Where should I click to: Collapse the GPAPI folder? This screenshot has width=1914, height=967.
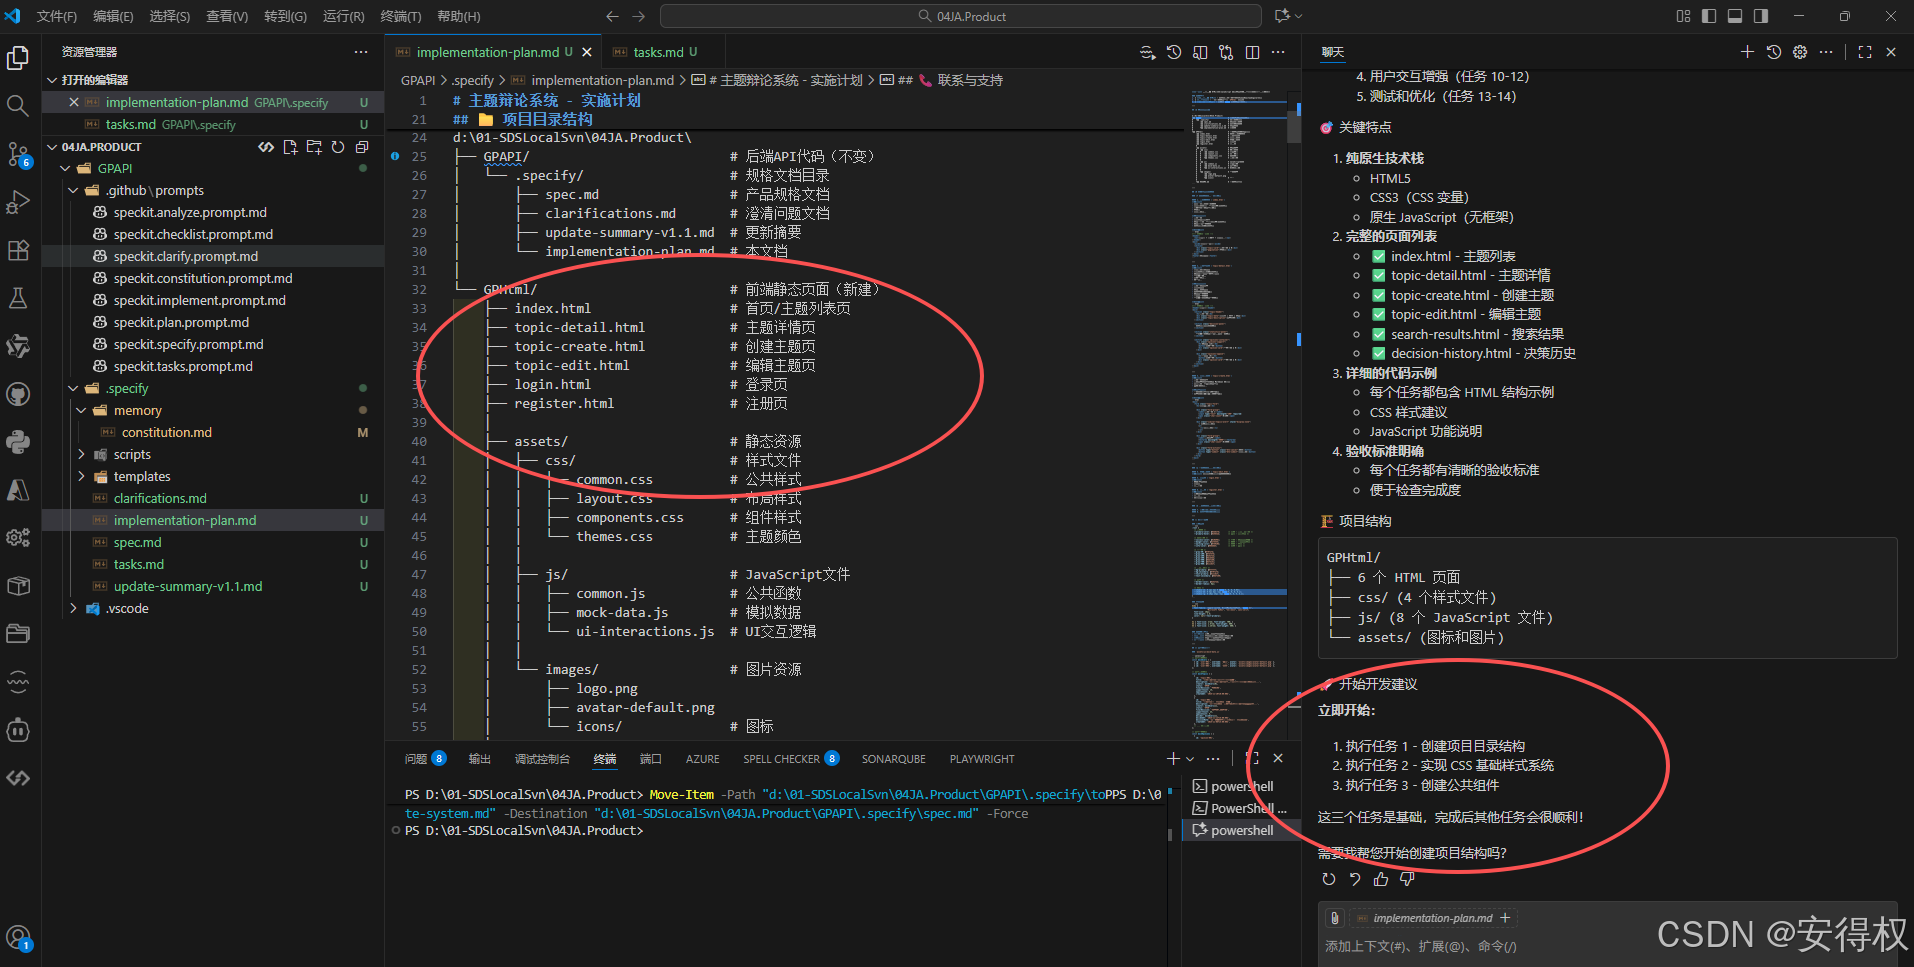[x=65, y=168]
